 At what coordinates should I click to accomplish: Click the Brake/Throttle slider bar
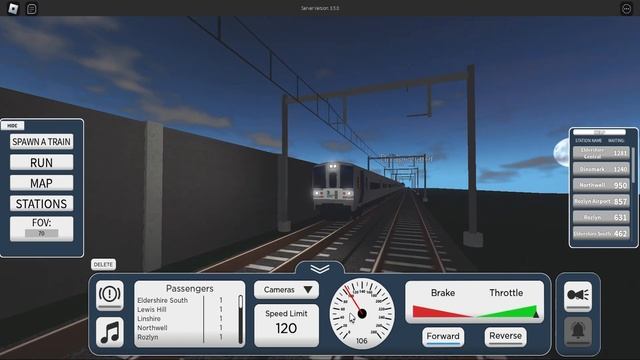click(x=475, y=311)
